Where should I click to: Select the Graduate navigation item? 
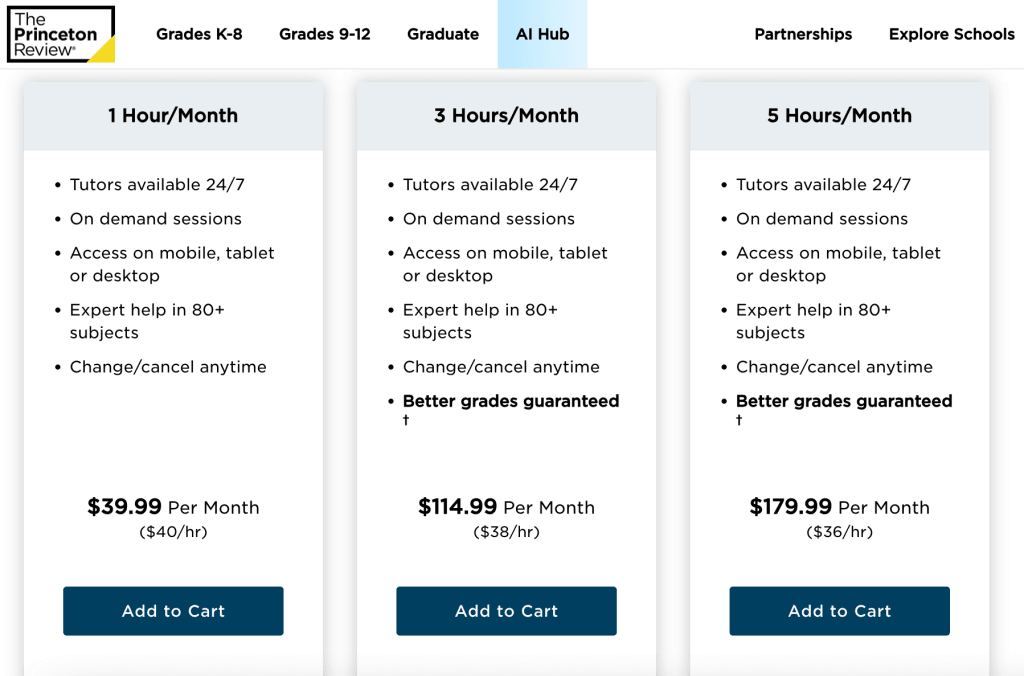443,34
